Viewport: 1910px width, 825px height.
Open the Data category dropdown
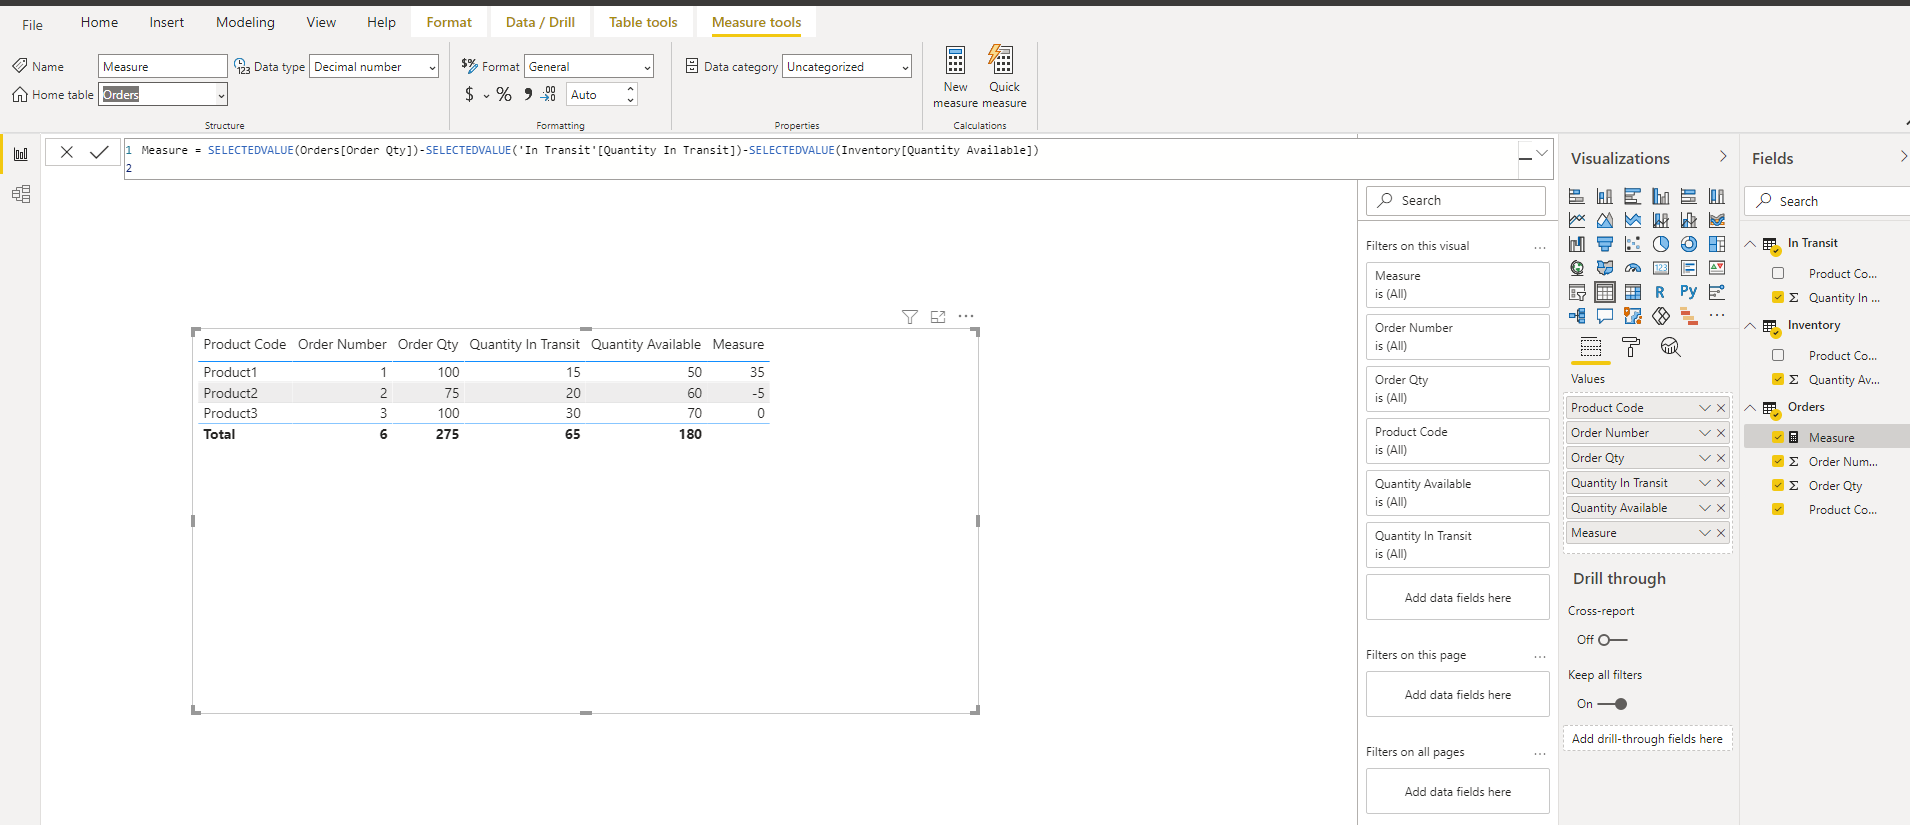click(x=847, y=67)
